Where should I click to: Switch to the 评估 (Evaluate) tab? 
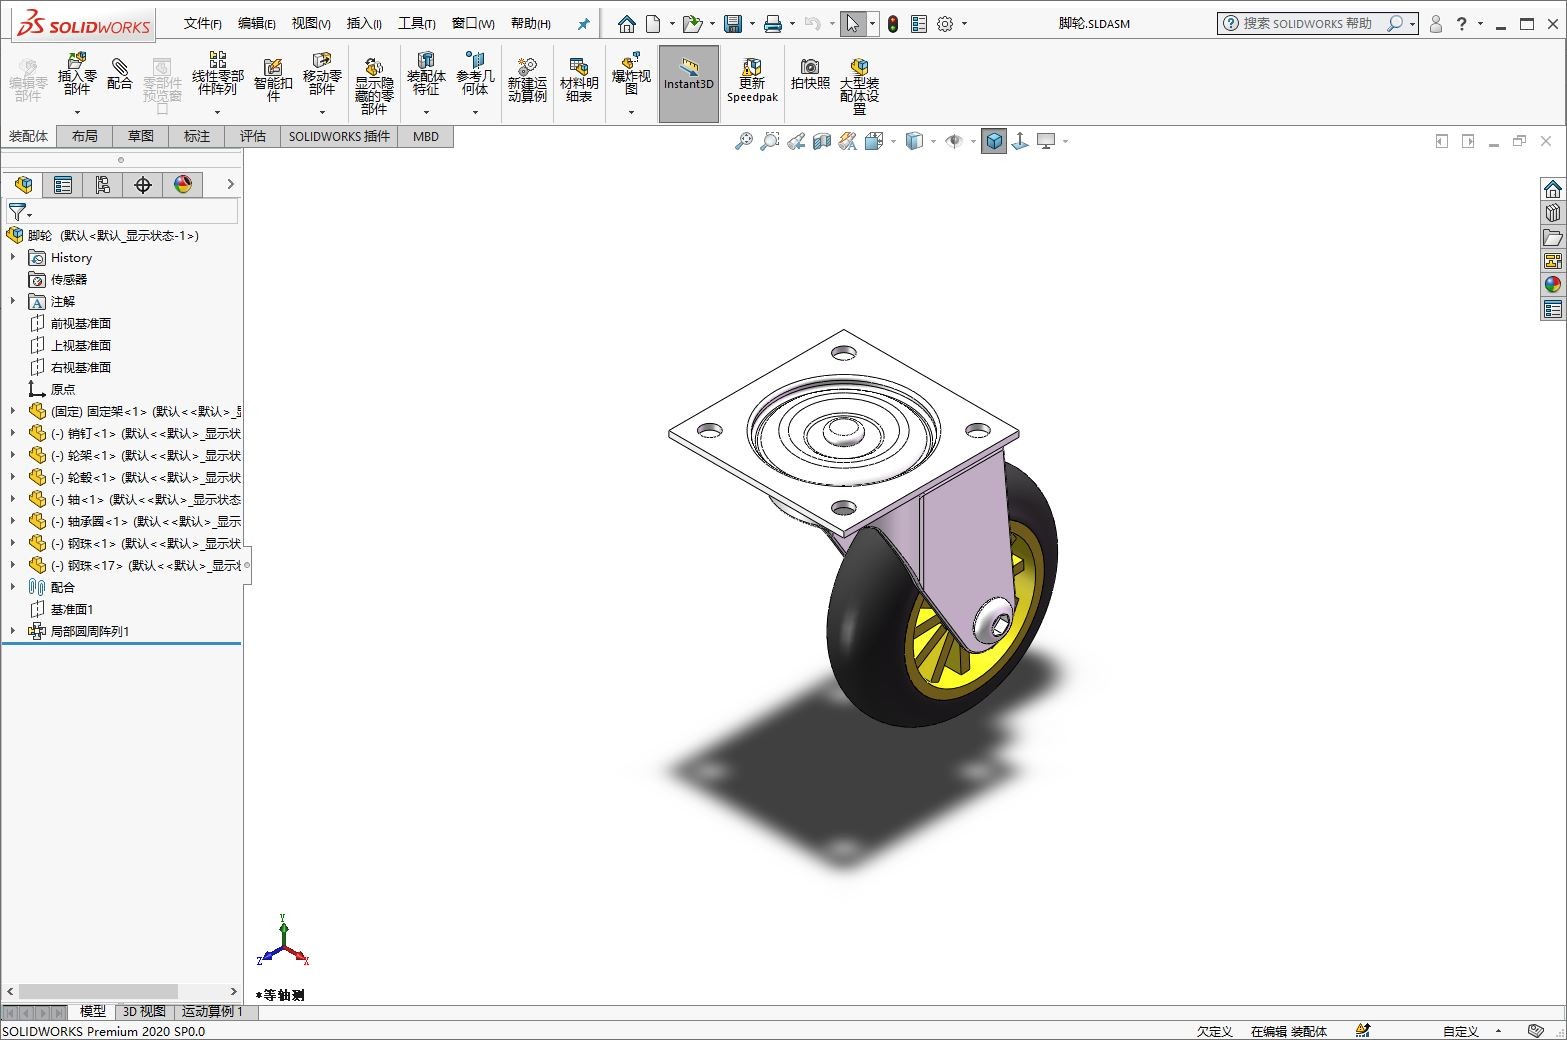(x=253, y=136)
